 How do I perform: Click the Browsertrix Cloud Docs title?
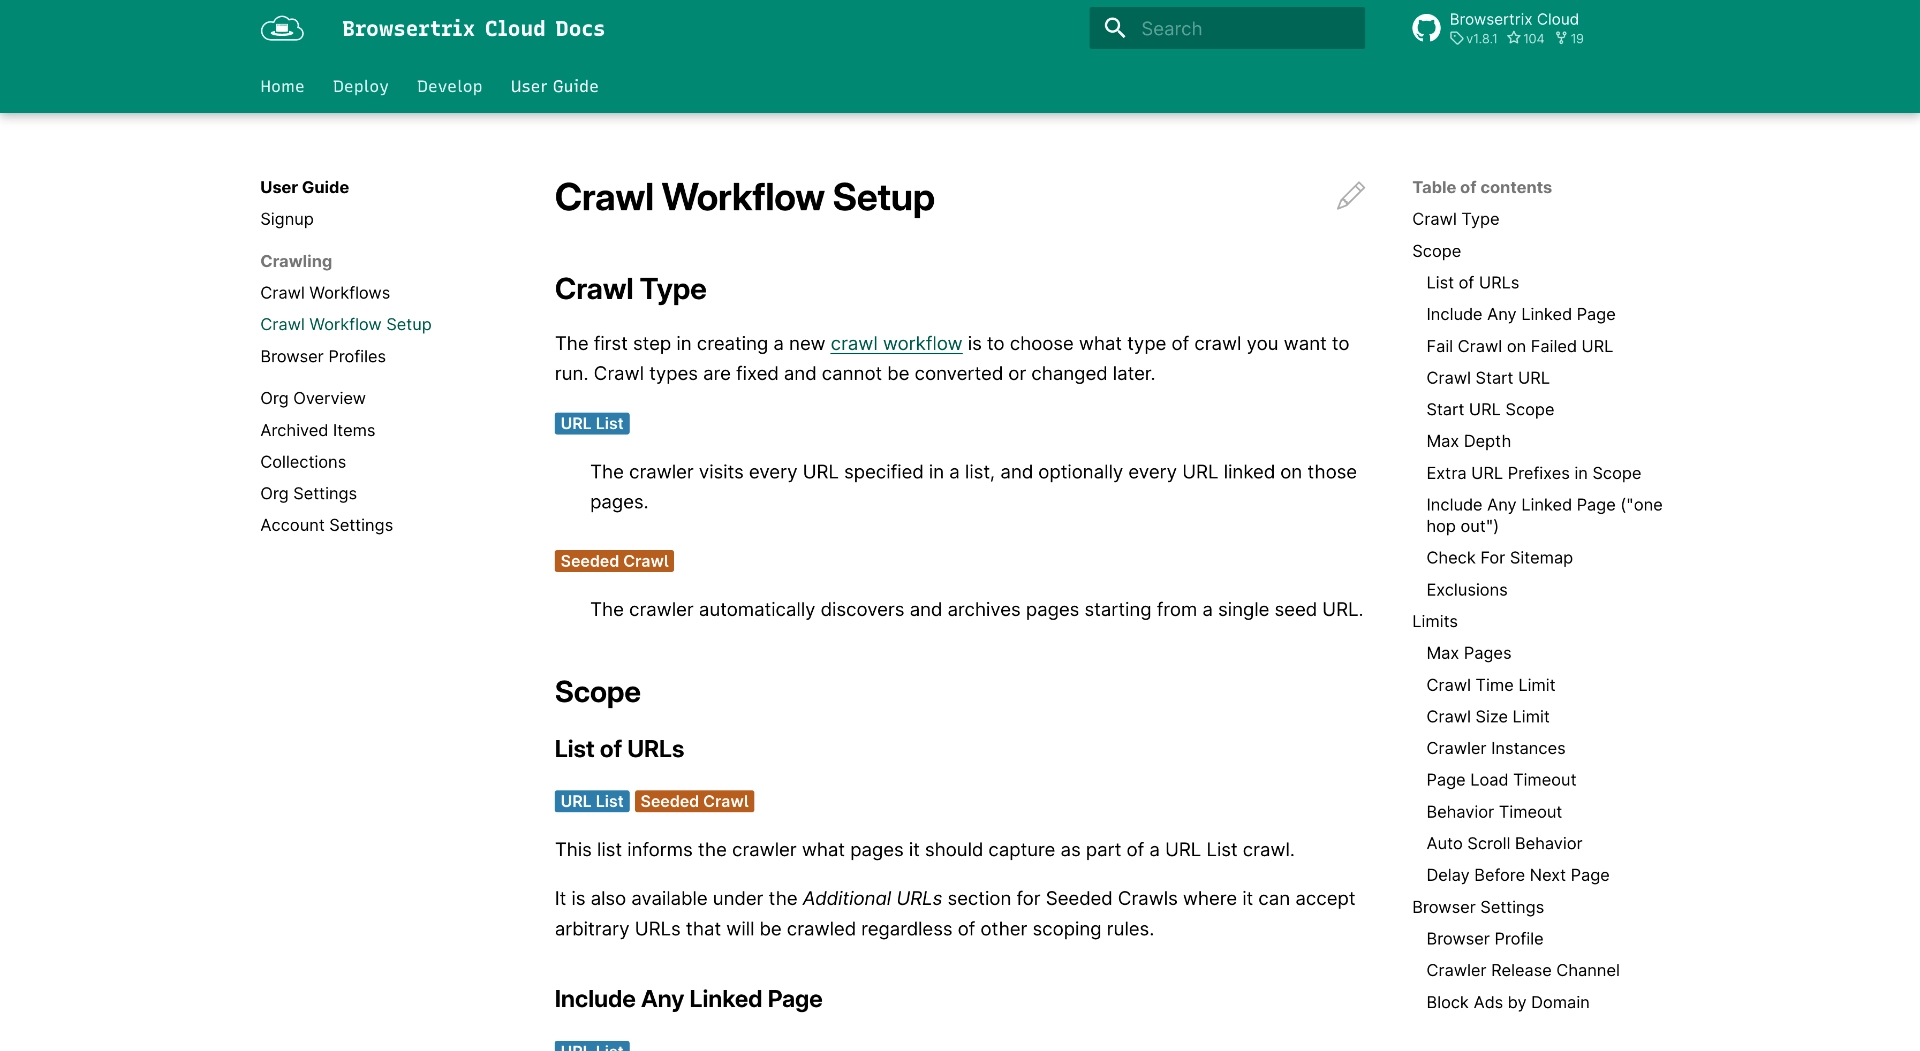click(x=473, y=28)
